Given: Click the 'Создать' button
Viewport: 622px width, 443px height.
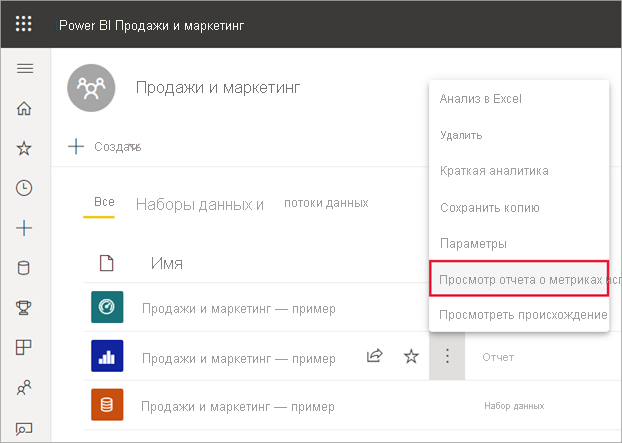Looking at the screenshot, I should pyautogui.click(x=105, y=146).
